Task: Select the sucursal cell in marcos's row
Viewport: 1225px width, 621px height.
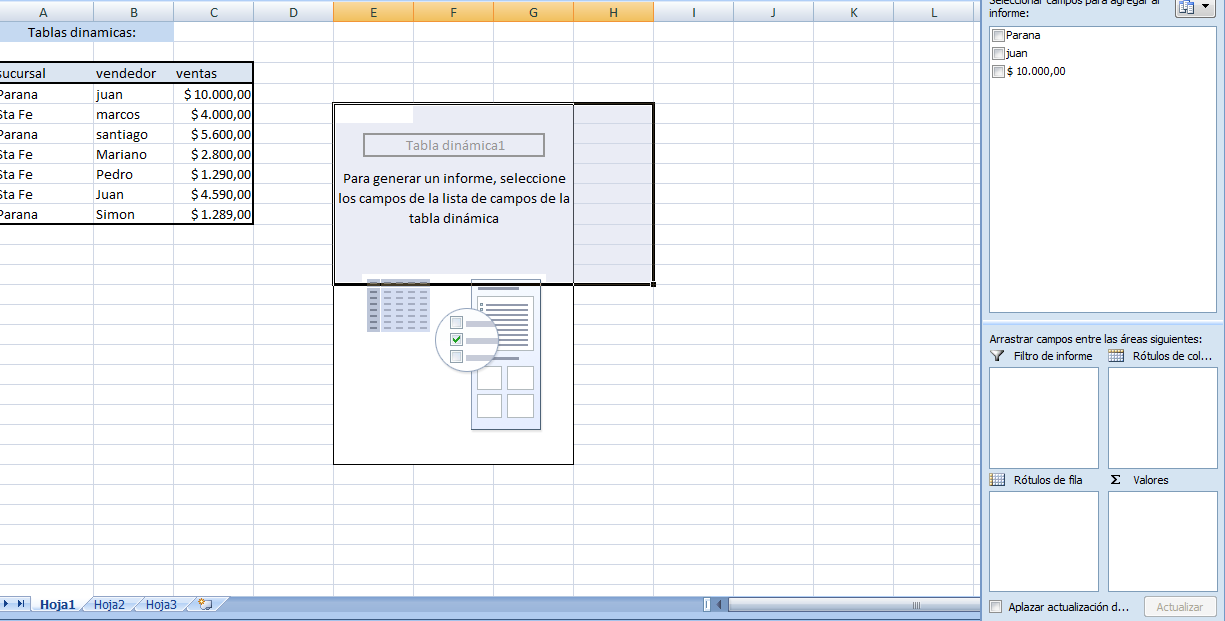Action: click(46, 114)
